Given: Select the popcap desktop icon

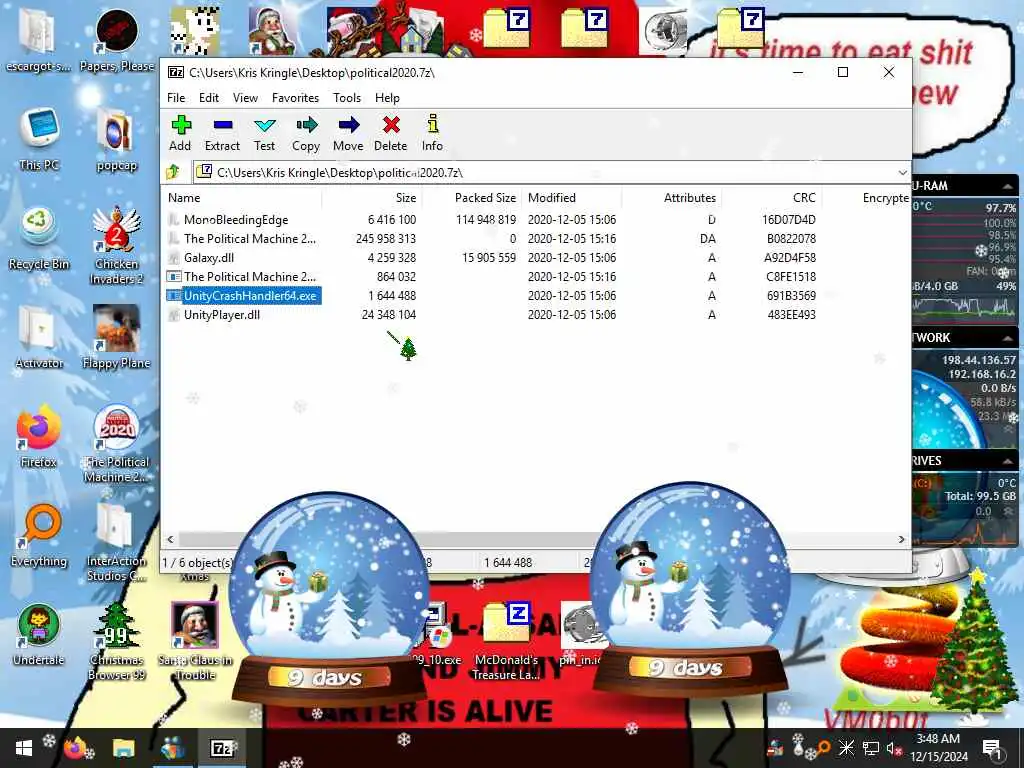Looking at the screenshot, I should (x=117, y=140).
